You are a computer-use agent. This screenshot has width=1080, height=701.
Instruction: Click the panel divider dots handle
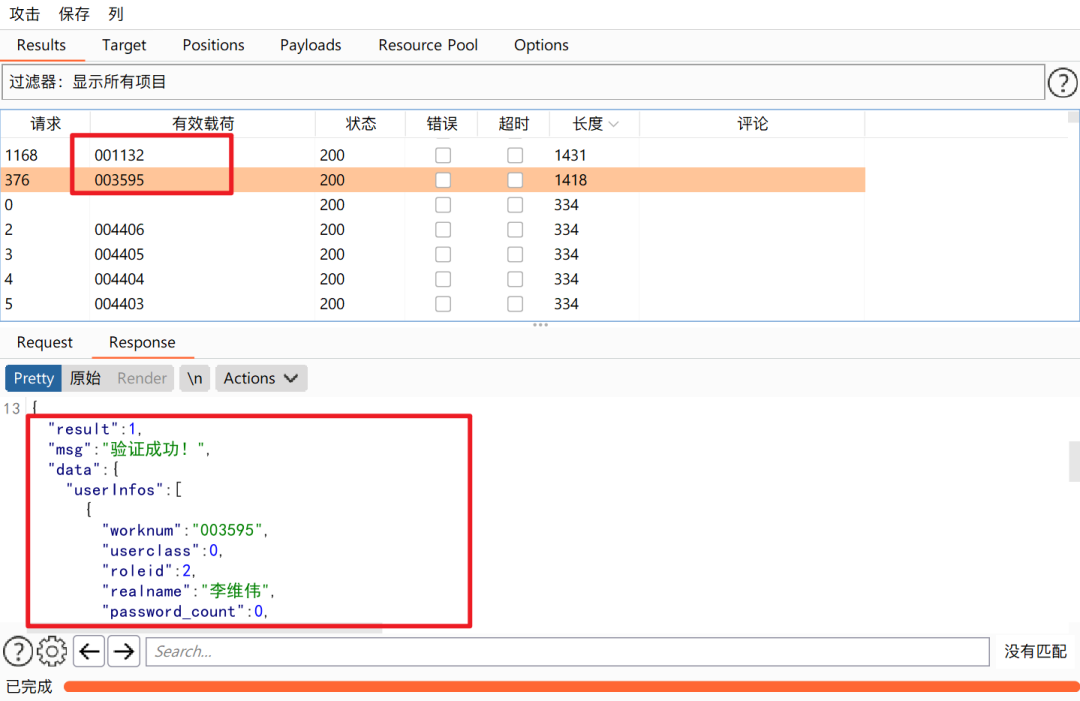pos(540,324)
